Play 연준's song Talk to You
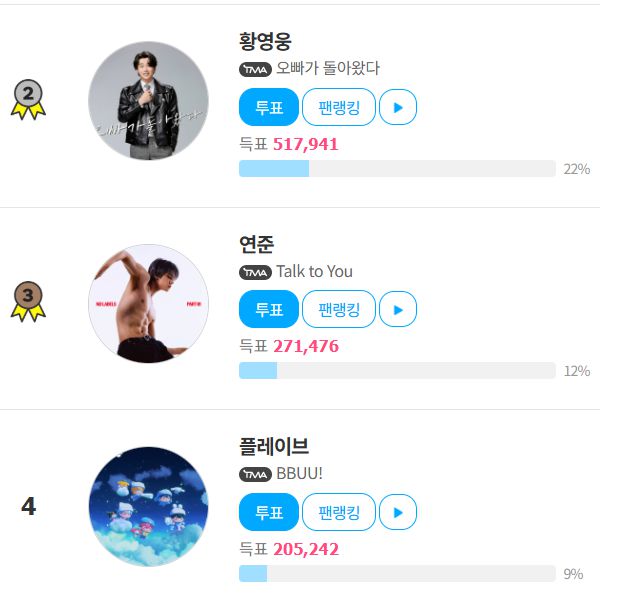 coord(398,309)
